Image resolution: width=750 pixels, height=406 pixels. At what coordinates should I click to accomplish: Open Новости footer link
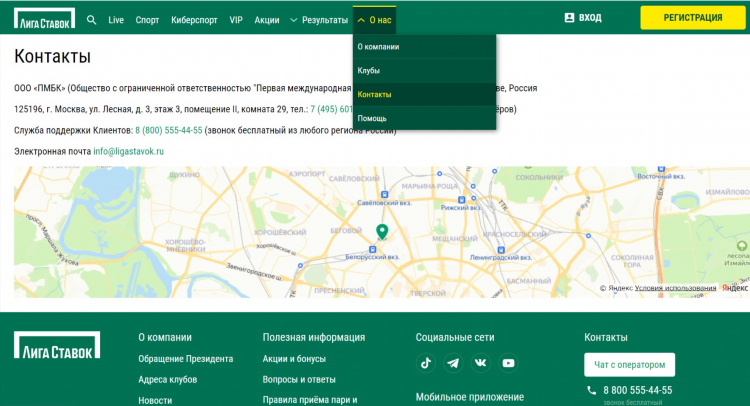155,400
